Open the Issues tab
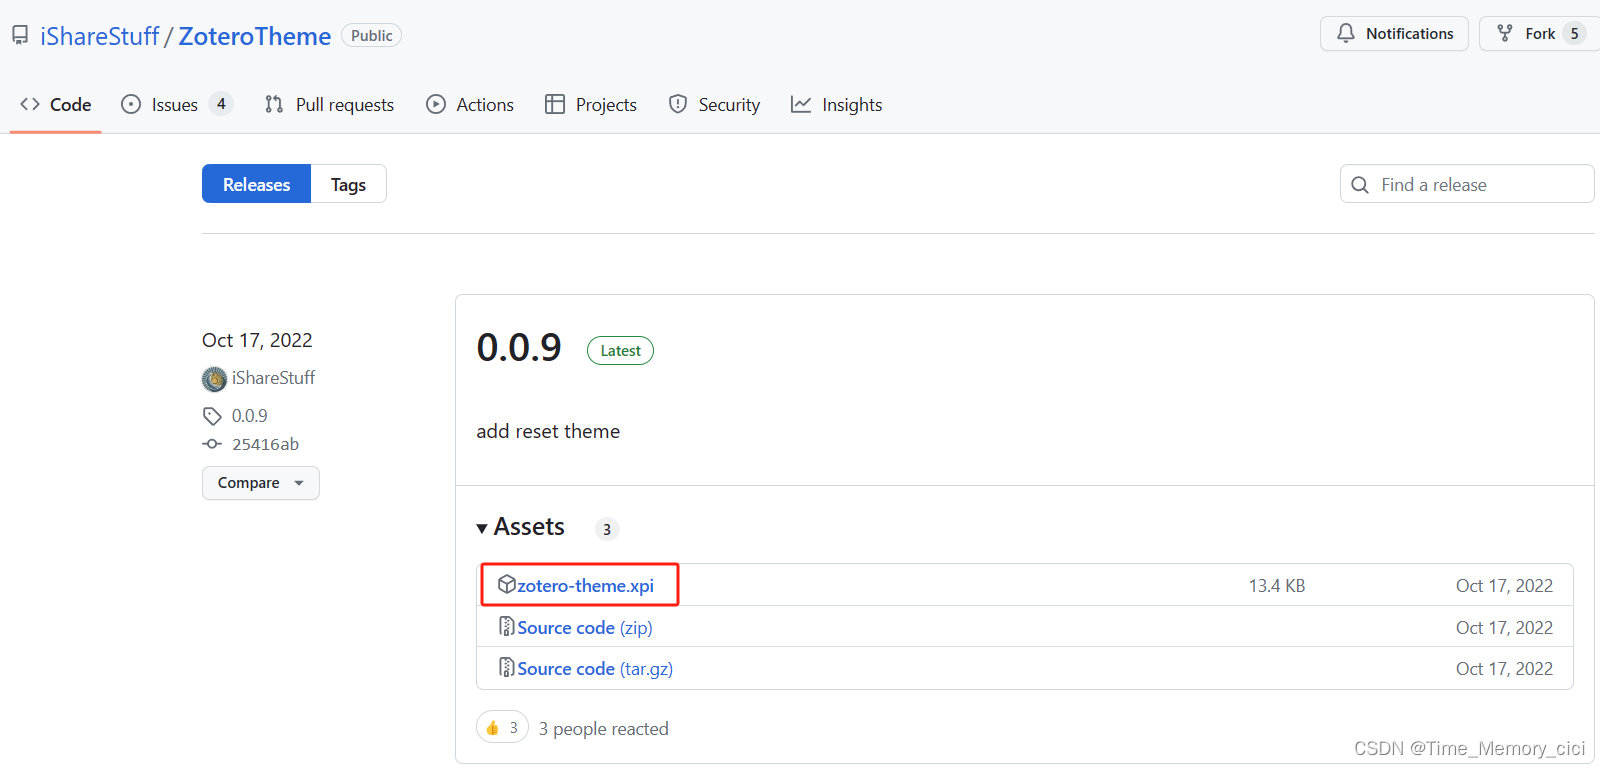The width and height of the screenshot is (1600, 768). point(176,105)
